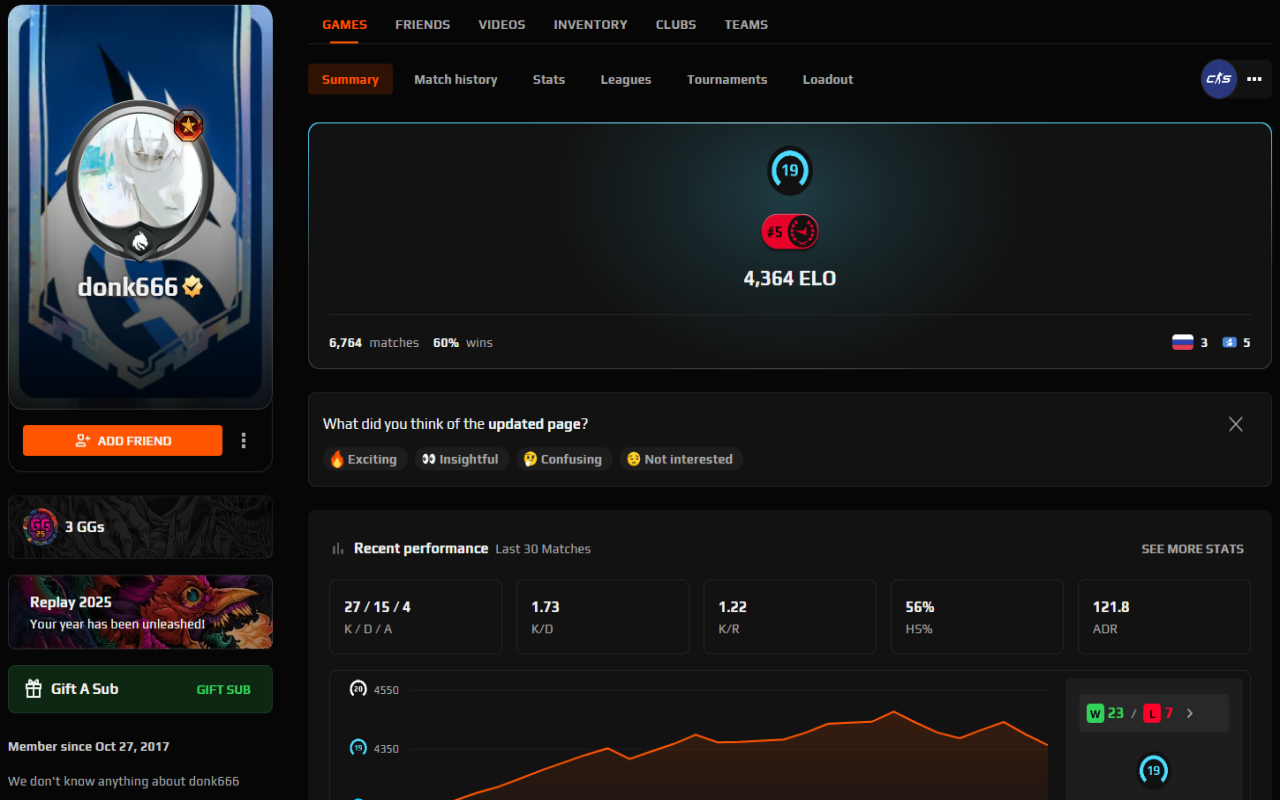Viewport: 1280px width, 800px height.
Task: Select the Insightful feedback option
Action: point(462,459)
